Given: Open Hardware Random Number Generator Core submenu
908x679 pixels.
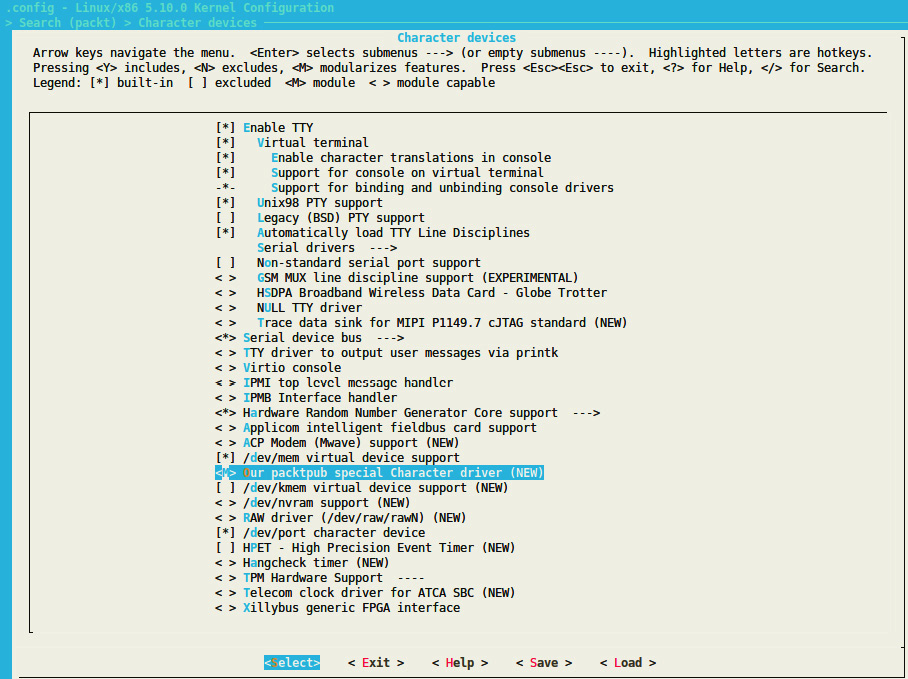Looking at the screenshot, I should coord(420,413).
